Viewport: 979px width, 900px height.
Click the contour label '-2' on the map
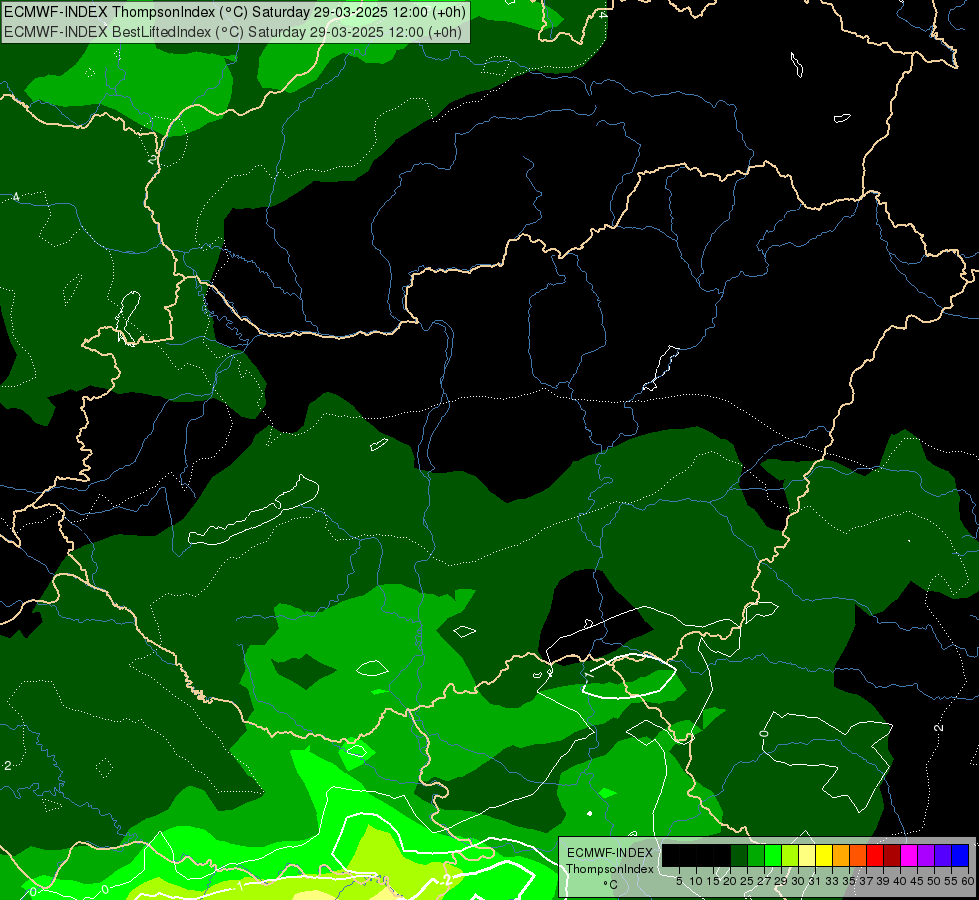point(446,879)
